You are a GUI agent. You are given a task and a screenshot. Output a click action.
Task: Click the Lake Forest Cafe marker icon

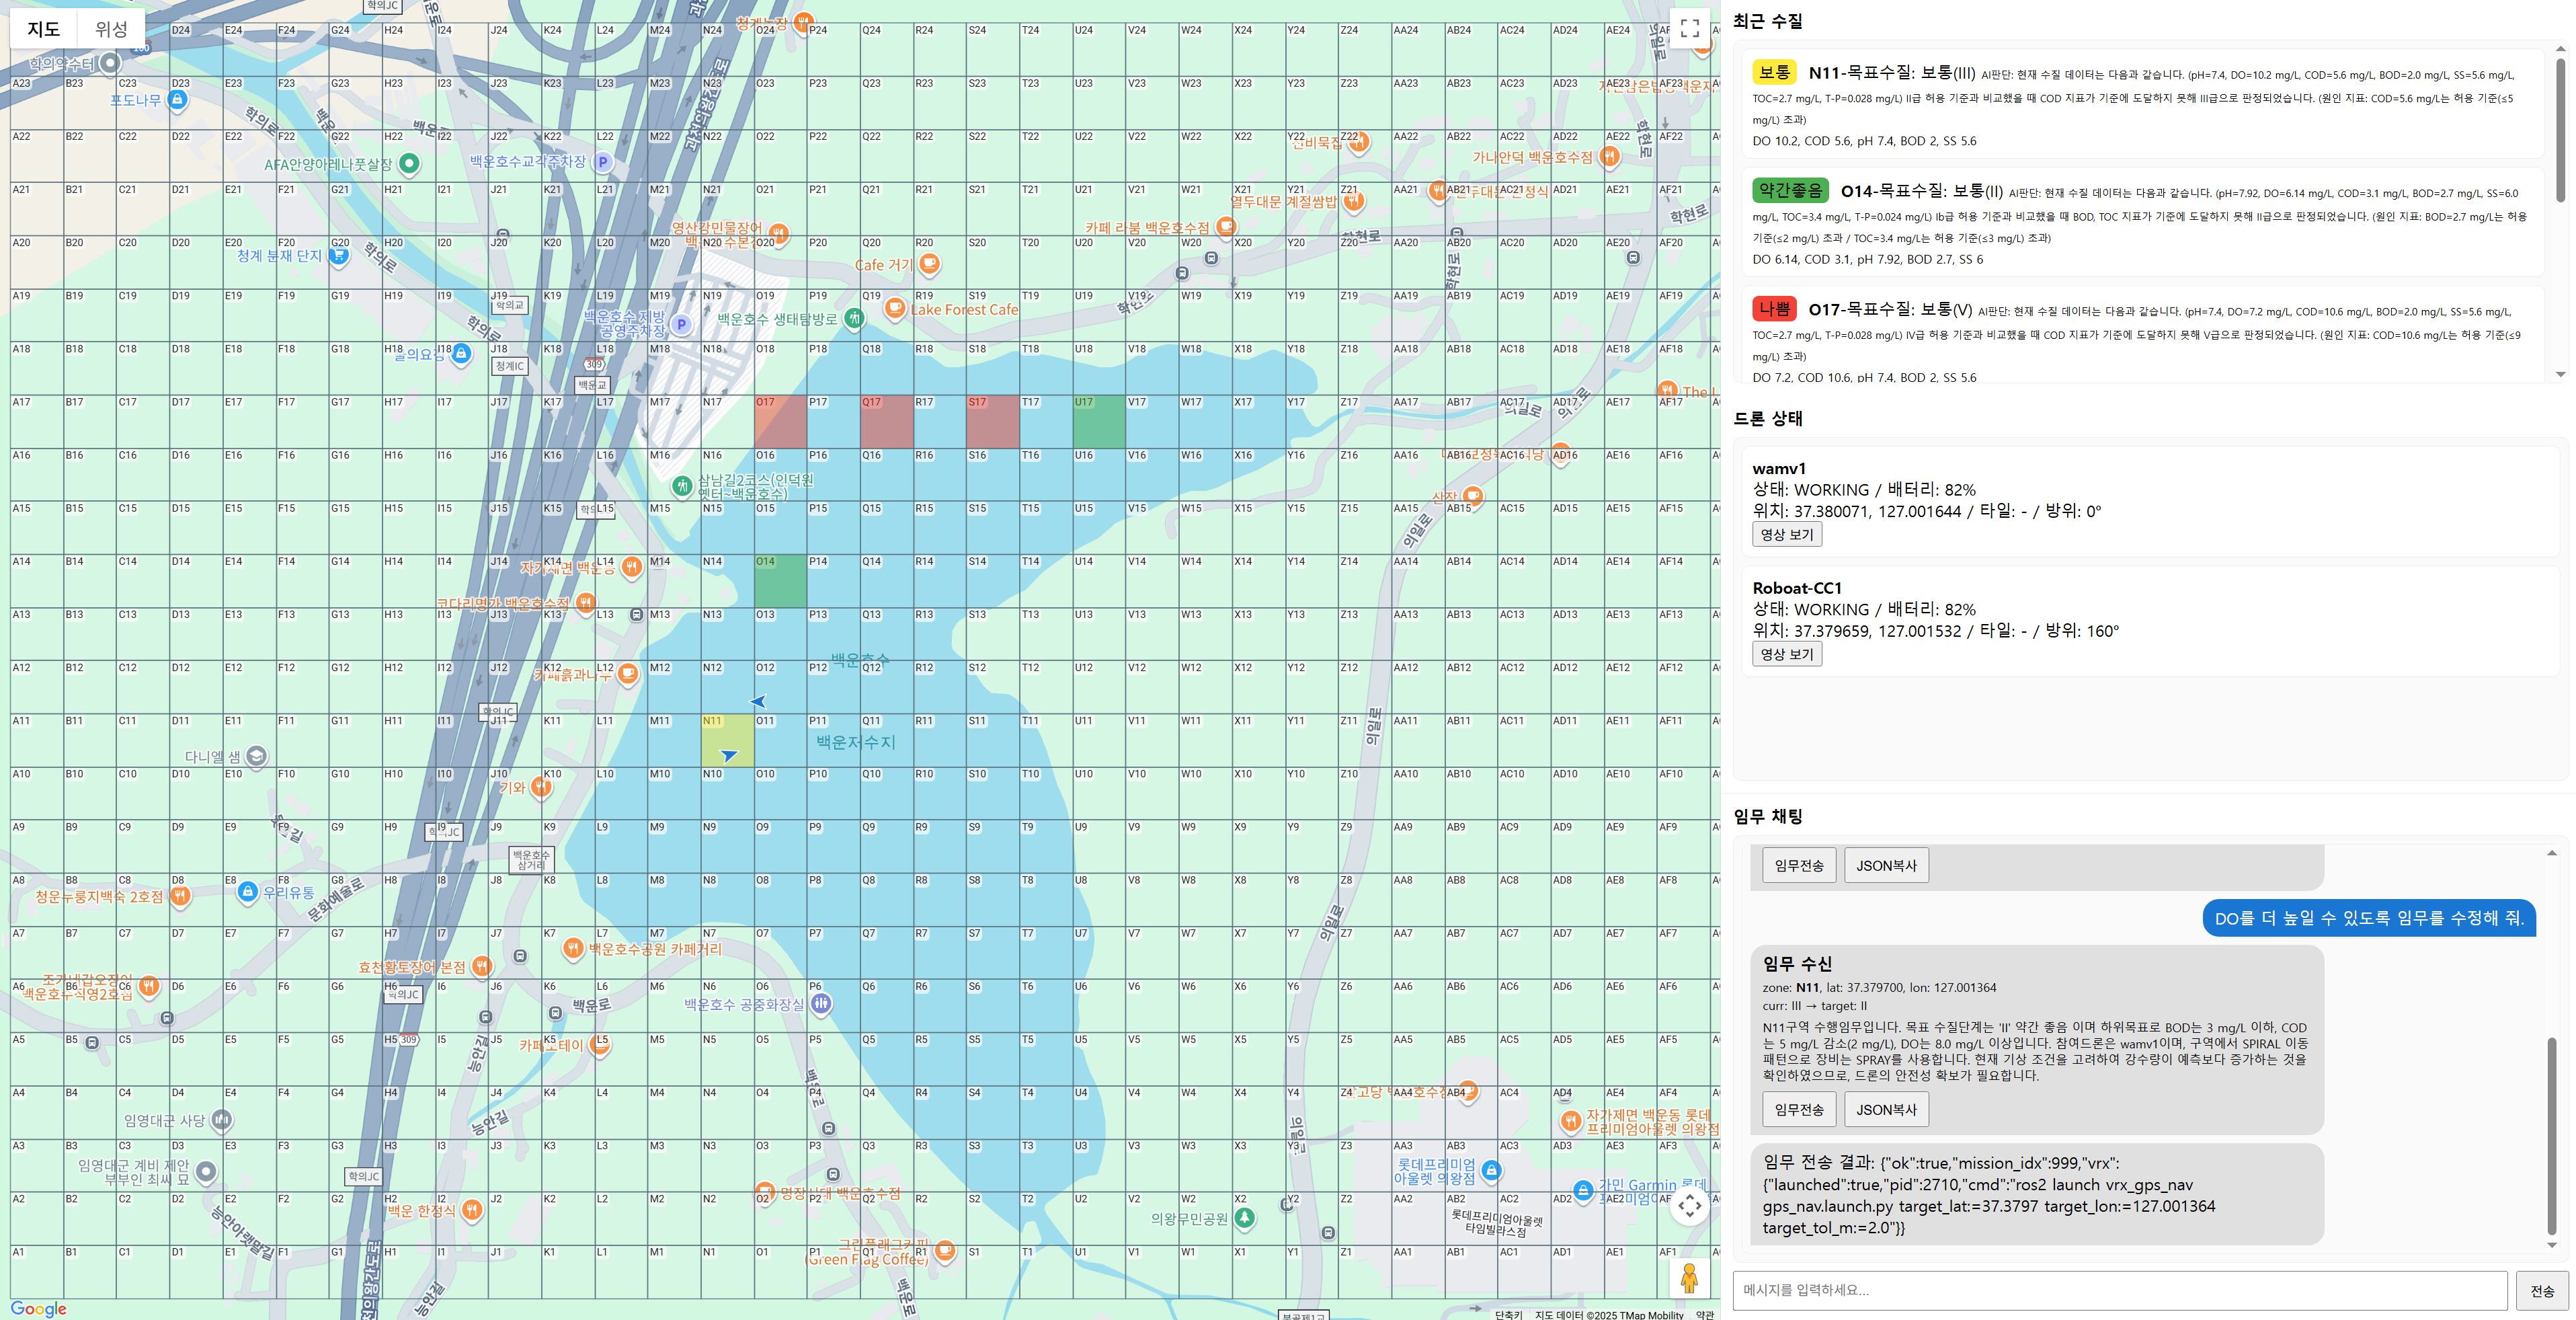pos(895,308)
